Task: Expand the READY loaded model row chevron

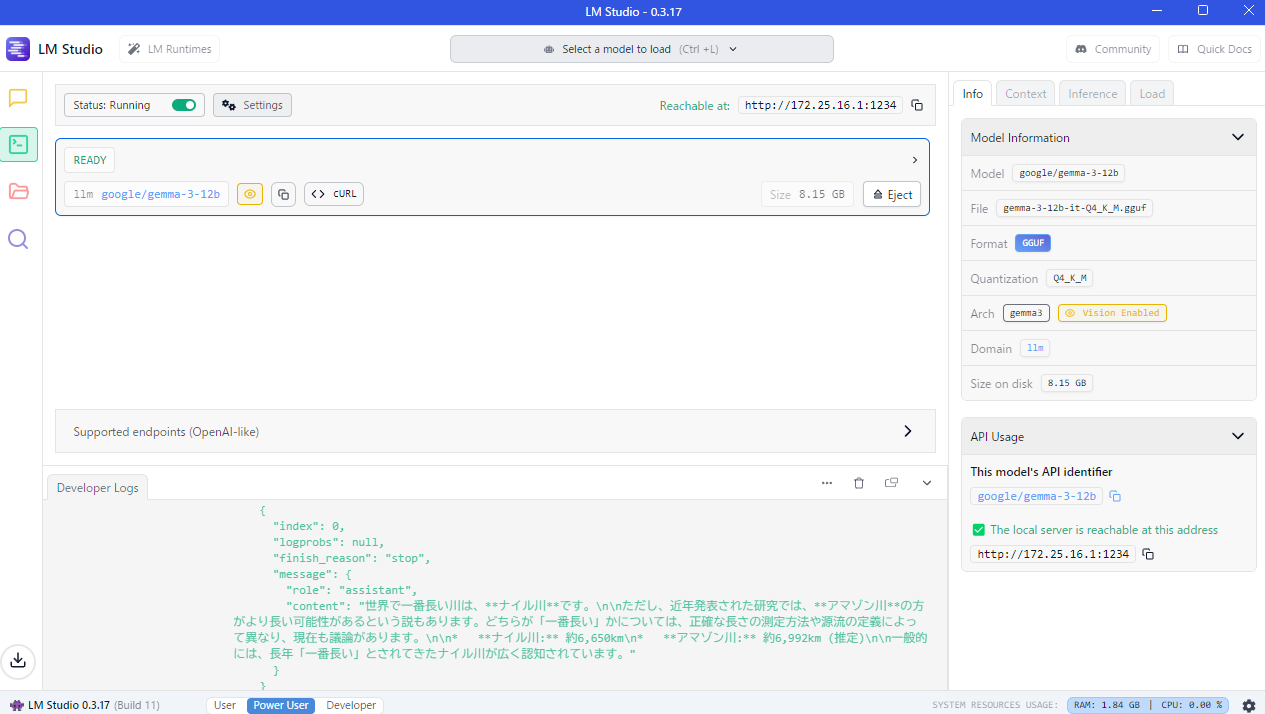Action: (914, 160)
